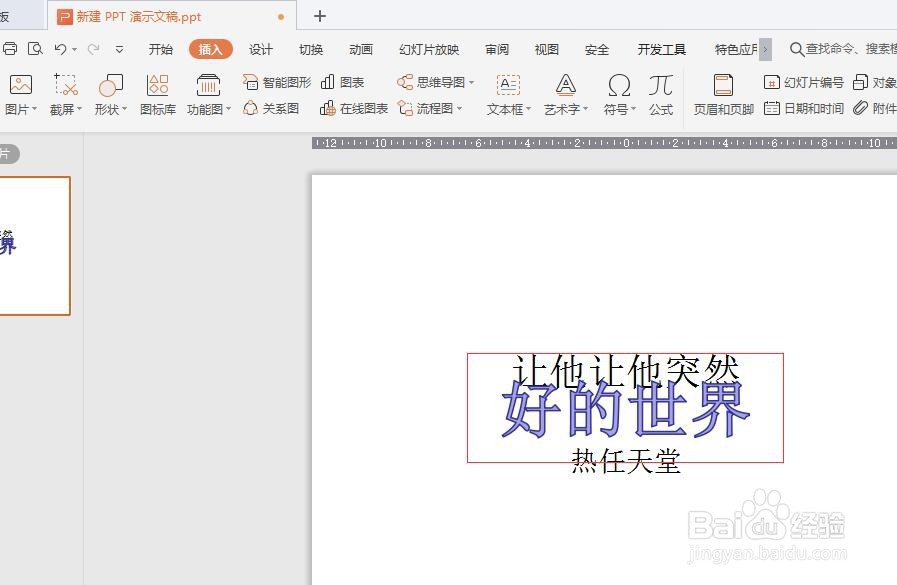
Task: Select the slide thumbnail in left panel
Action: tap(35, 245)
